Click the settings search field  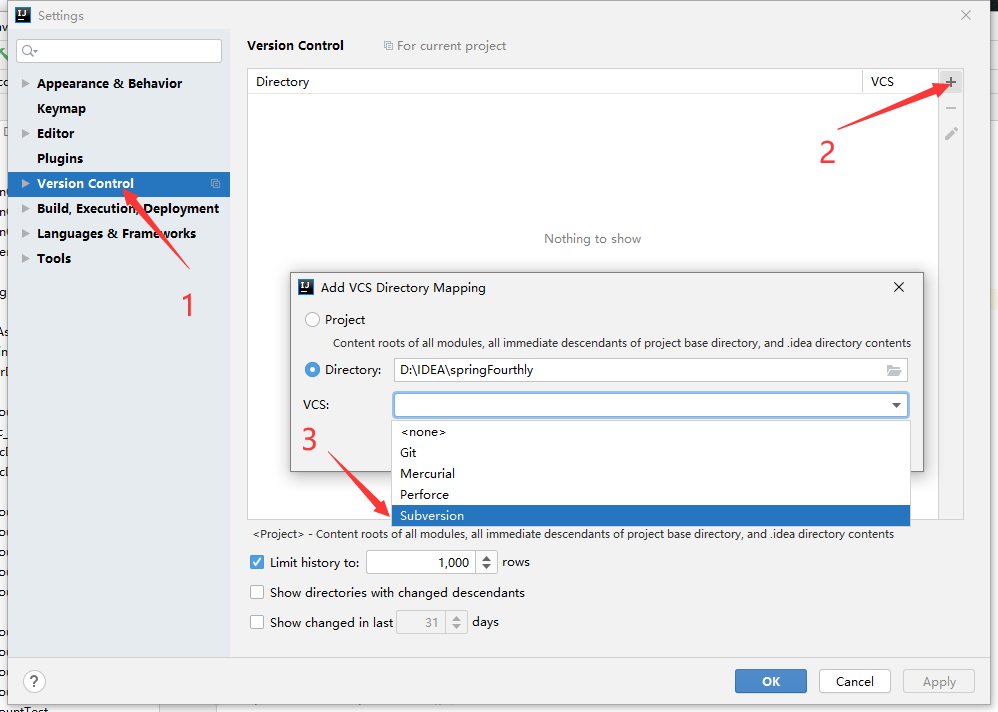[119, 51]
